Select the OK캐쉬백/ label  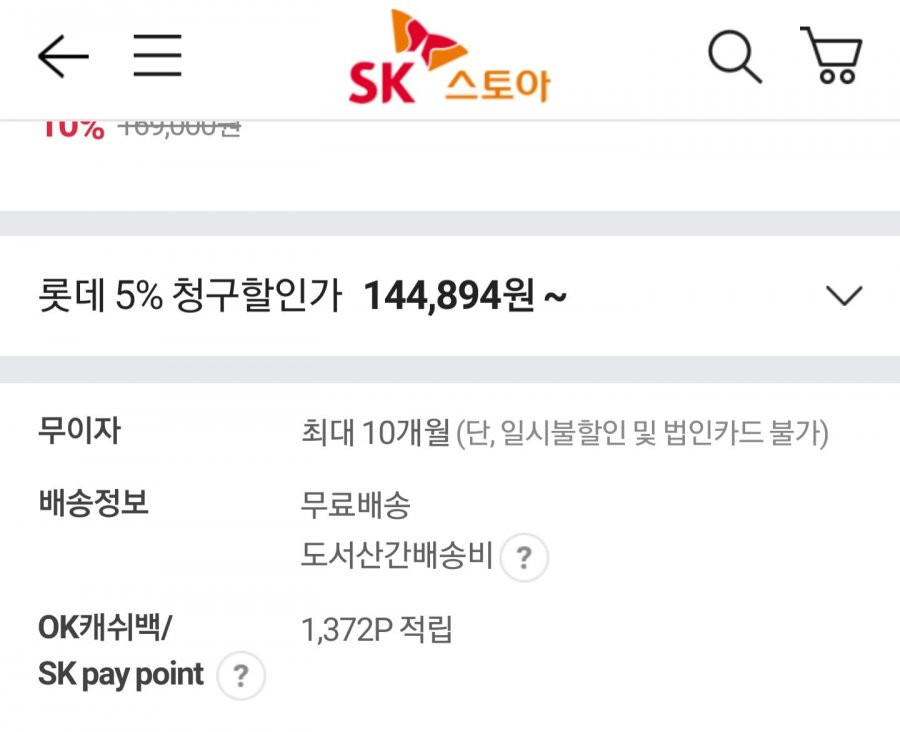click(104, 627)
